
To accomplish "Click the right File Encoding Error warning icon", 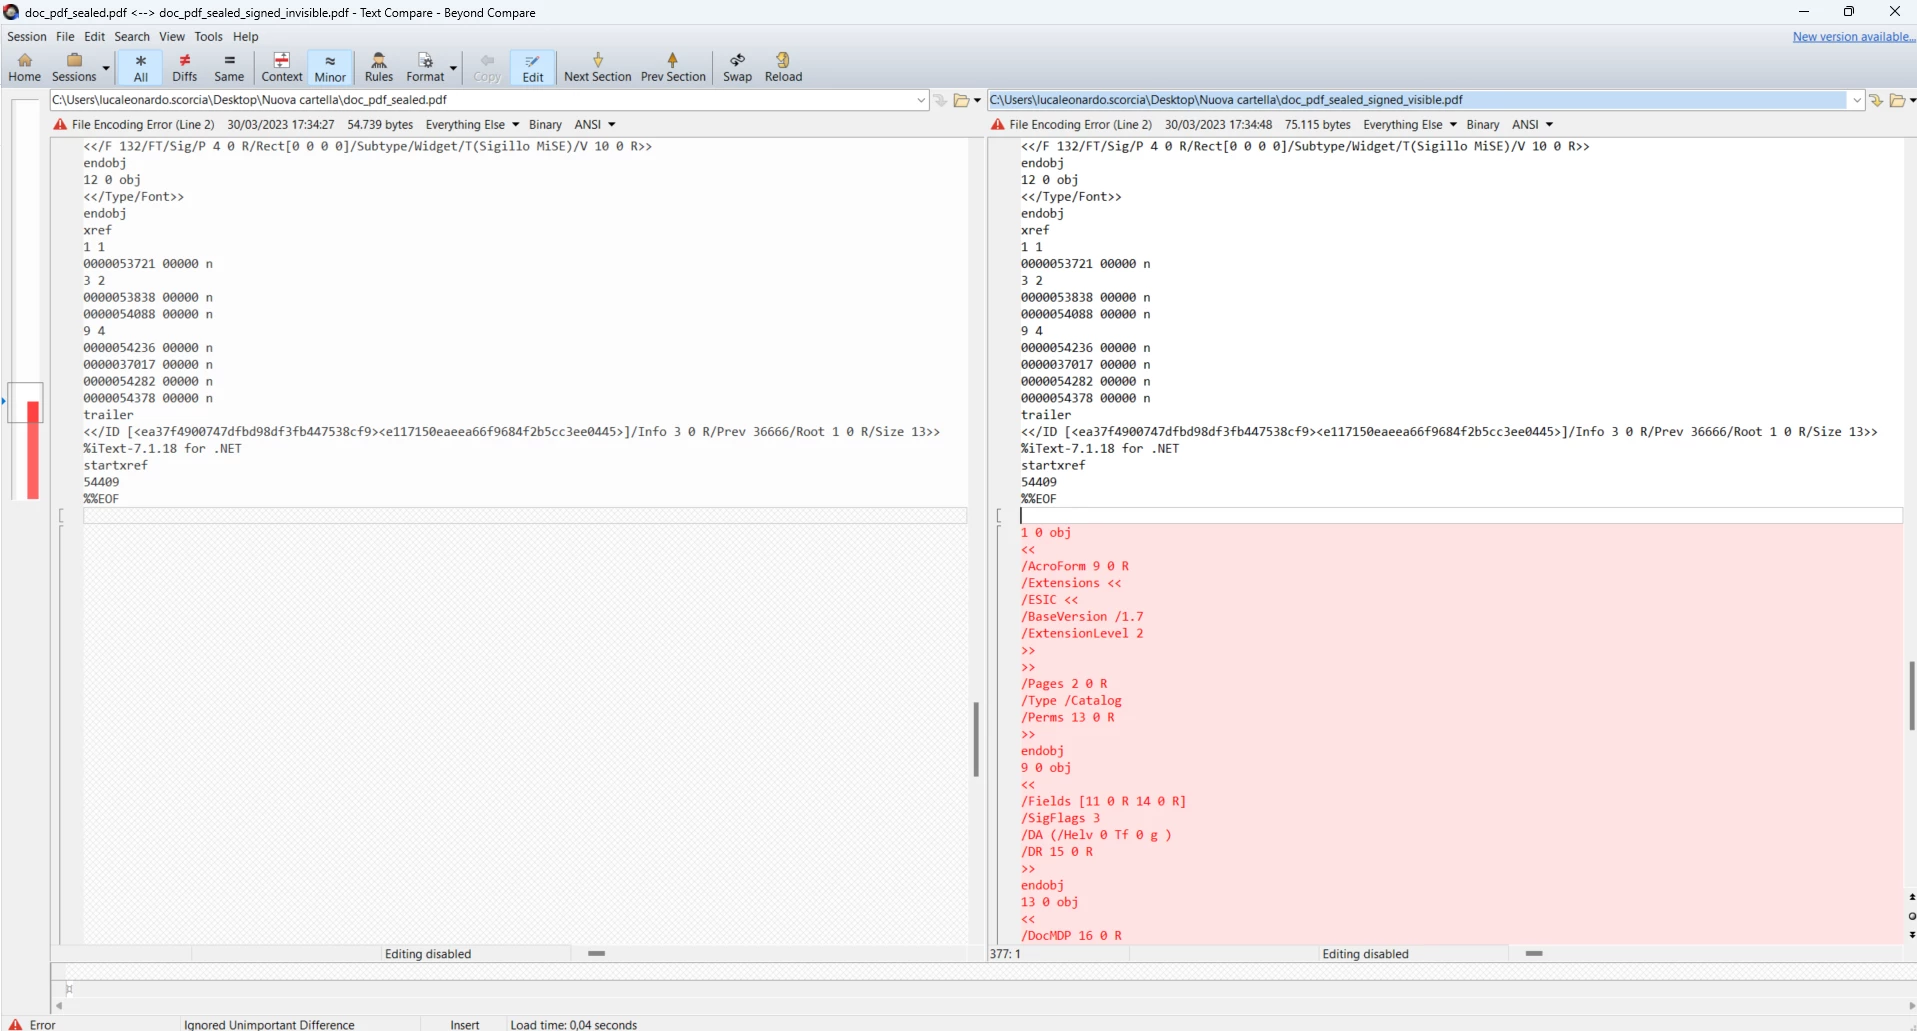I will pos(997,125).
